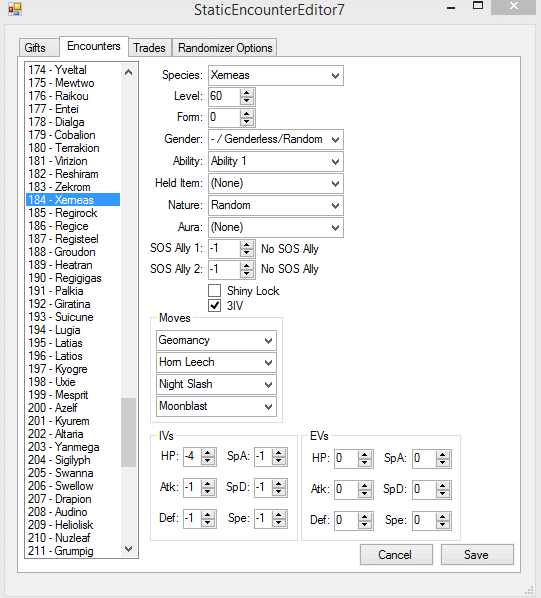Select 190 - Regigigas entry

point(73,278)
